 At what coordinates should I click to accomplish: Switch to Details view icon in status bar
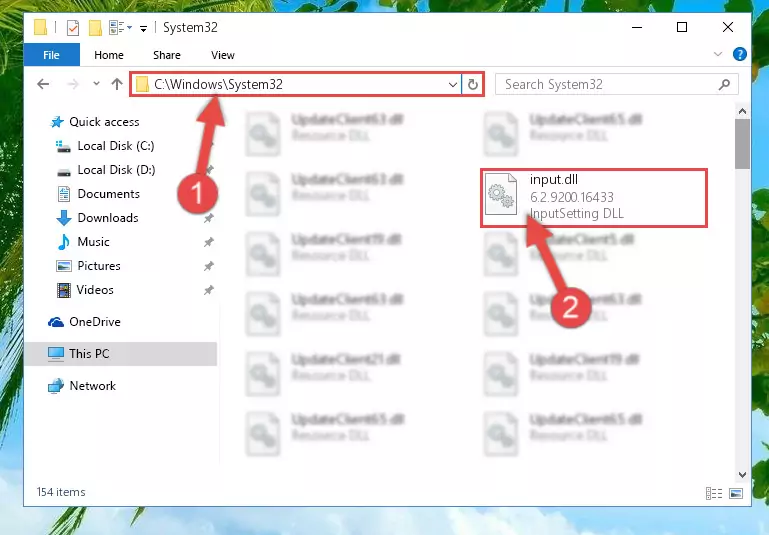[x=714, y=493]
